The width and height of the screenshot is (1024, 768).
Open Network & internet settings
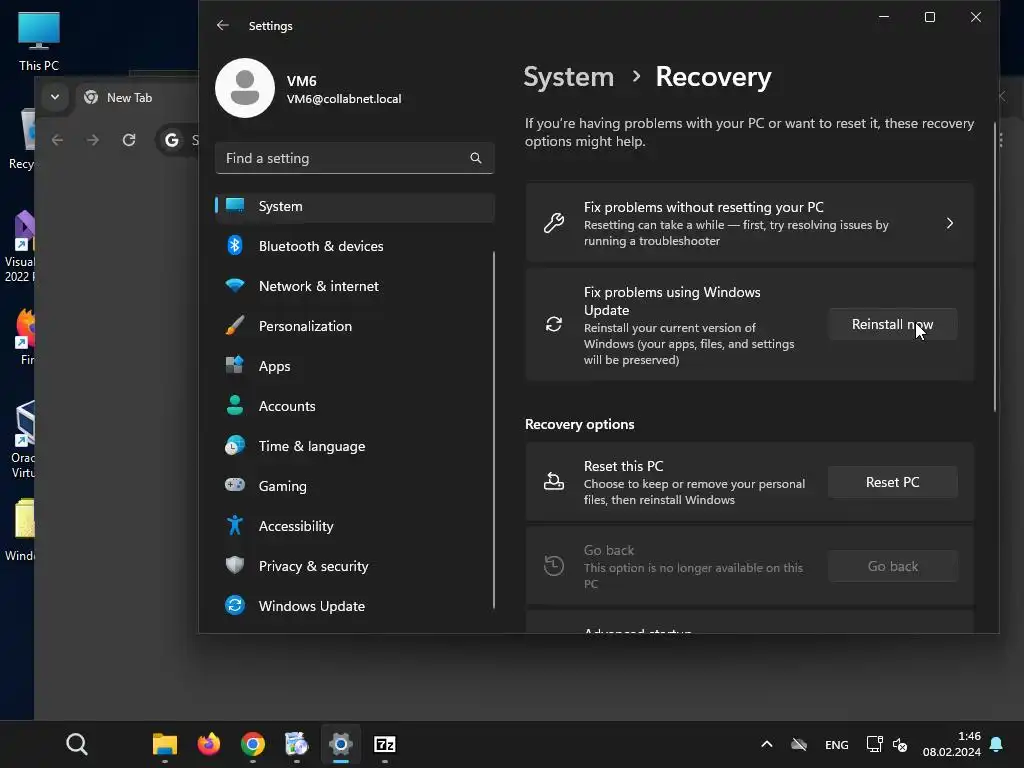point(355,286)
